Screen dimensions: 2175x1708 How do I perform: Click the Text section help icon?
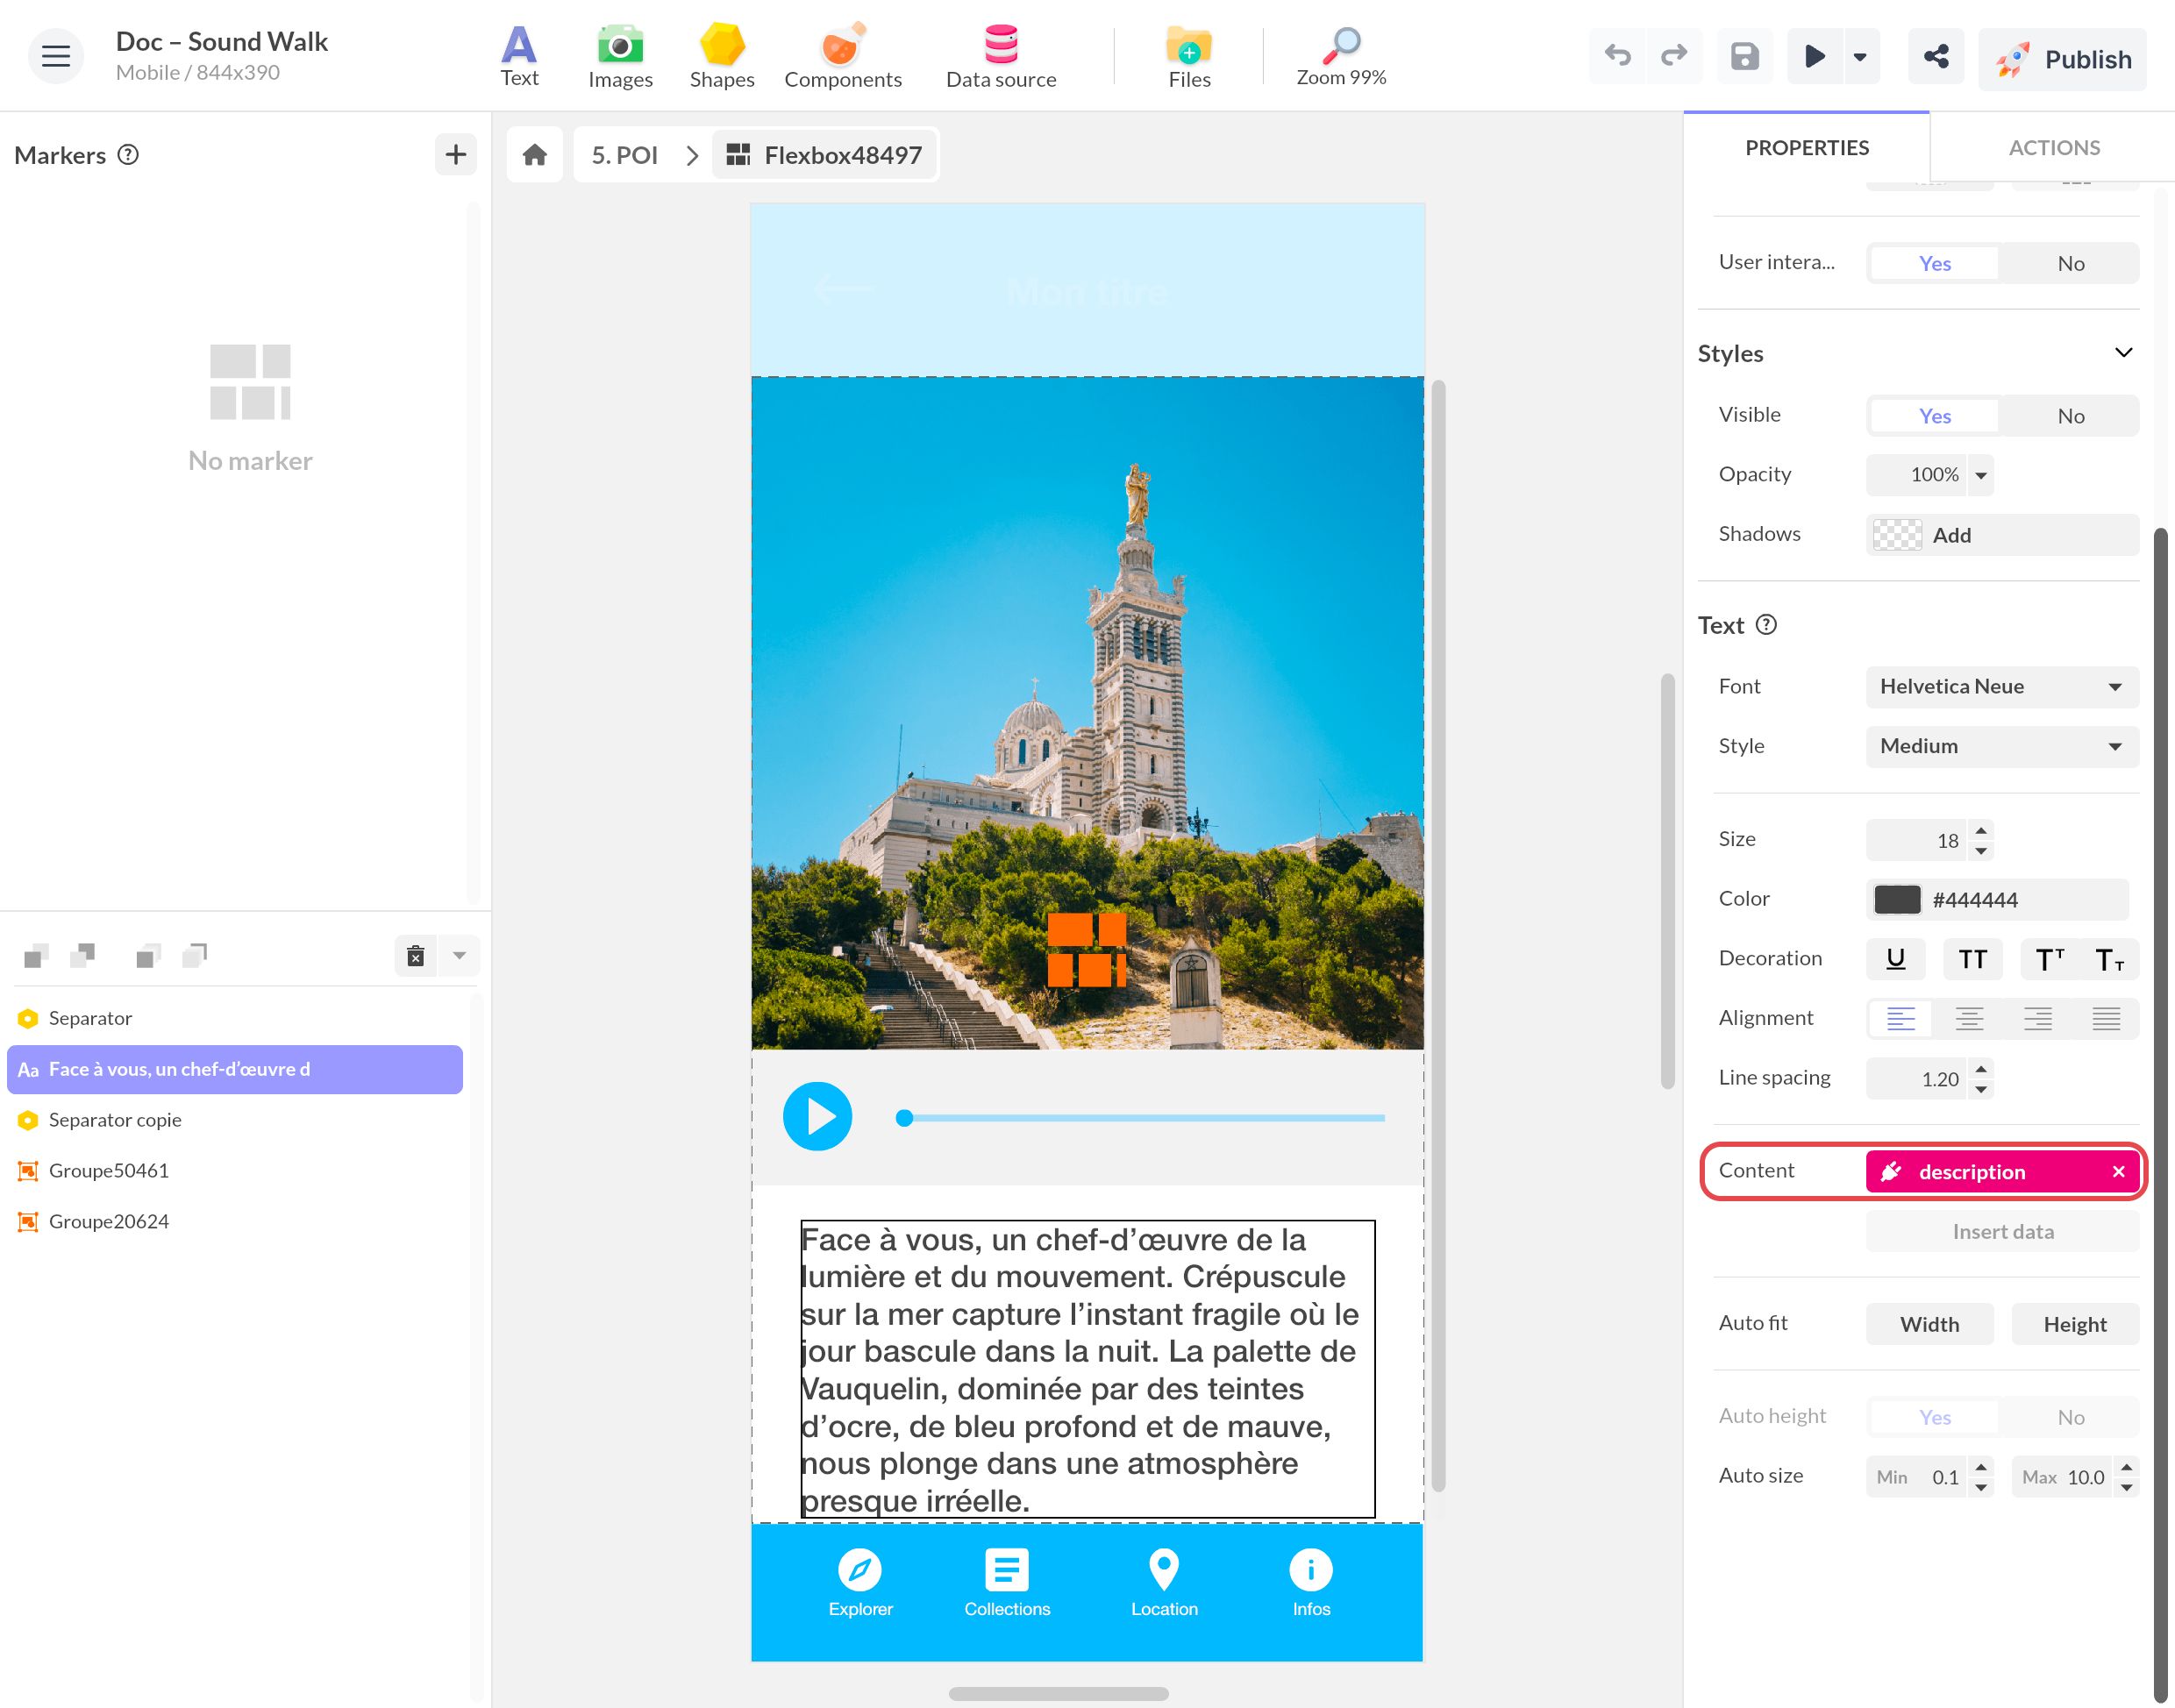pyautogui.click(x=1767, y=625)
